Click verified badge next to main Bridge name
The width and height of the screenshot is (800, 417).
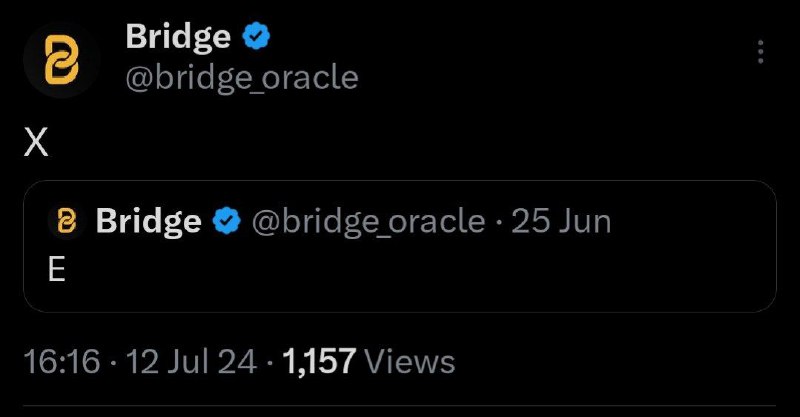(257, 37)
